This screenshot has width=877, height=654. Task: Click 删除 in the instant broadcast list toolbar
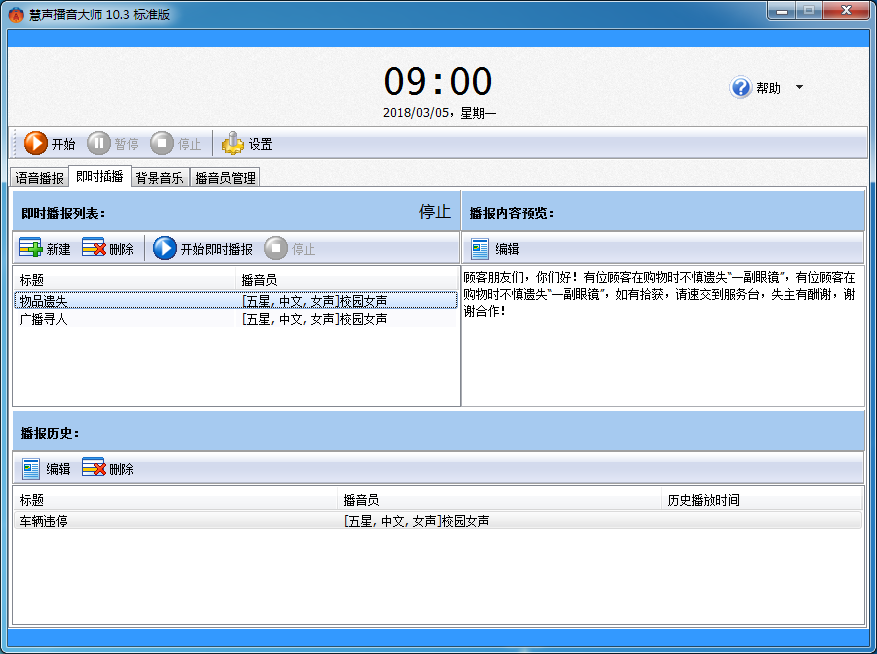[108, 248]
